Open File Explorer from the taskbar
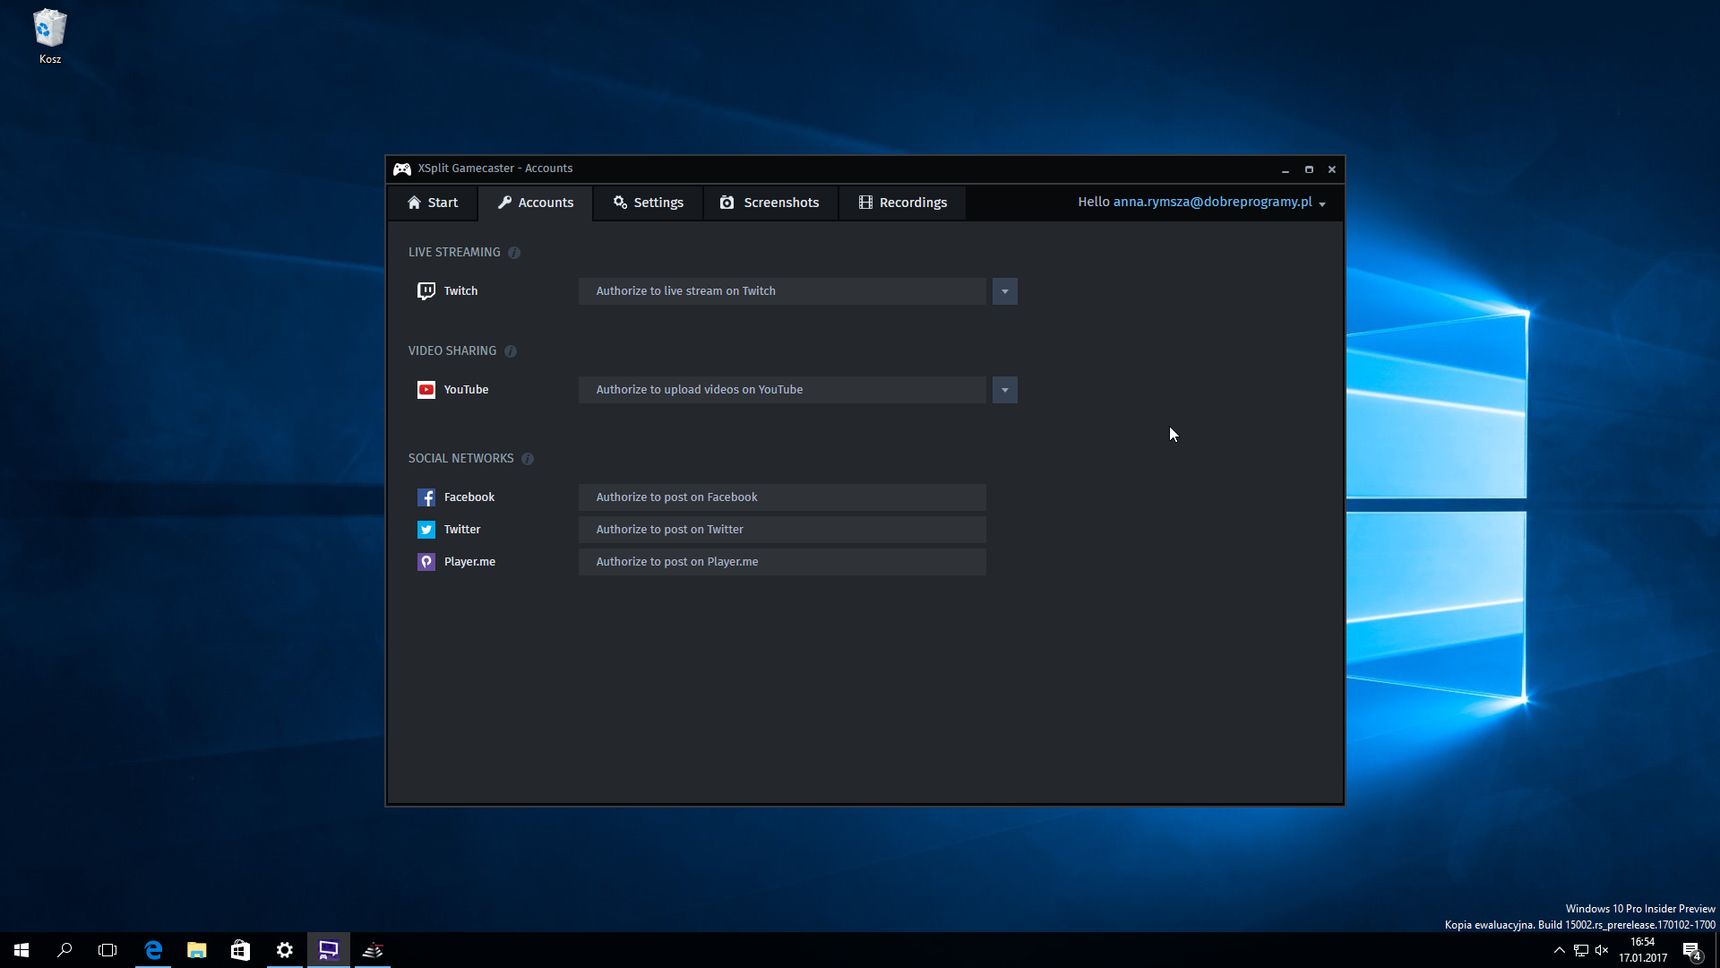 click(x=197, y=950)
